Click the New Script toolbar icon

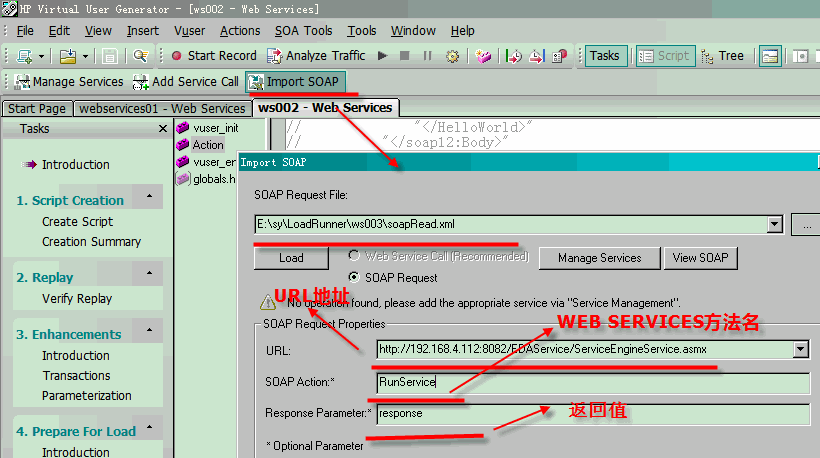click(24, 56)
